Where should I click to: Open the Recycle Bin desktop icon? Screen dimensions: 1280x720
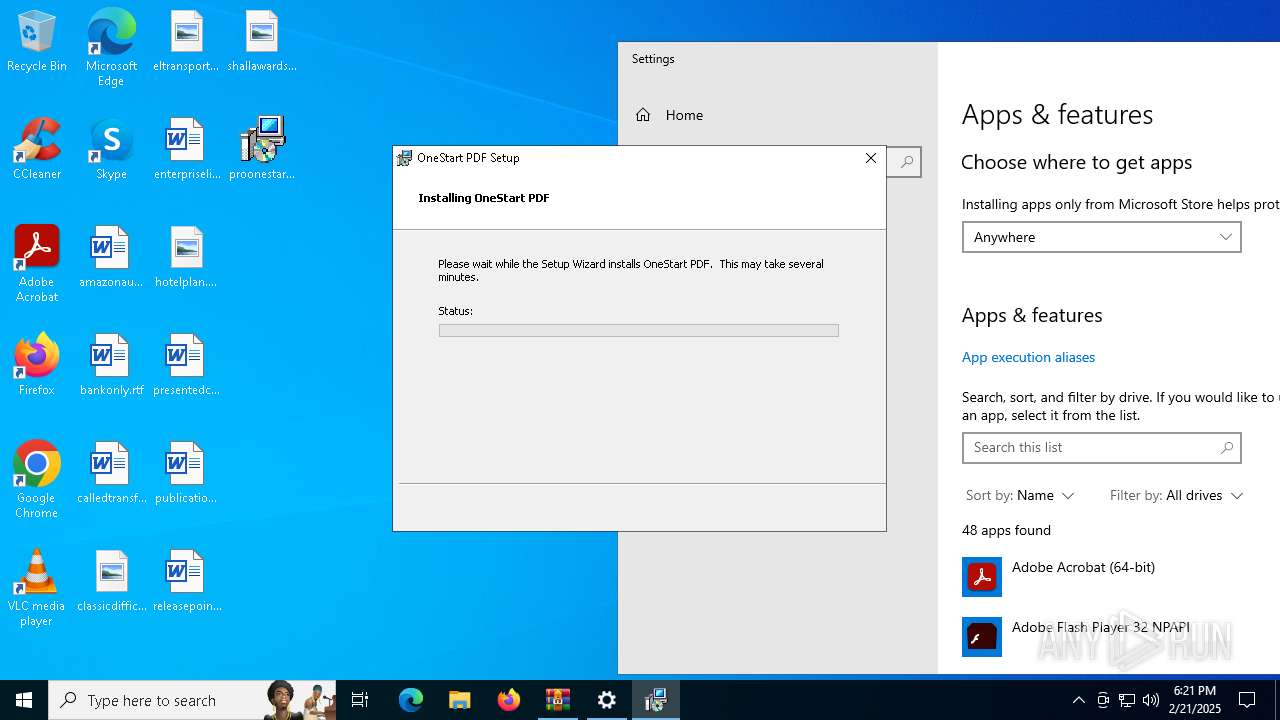[x=37, y=42]
